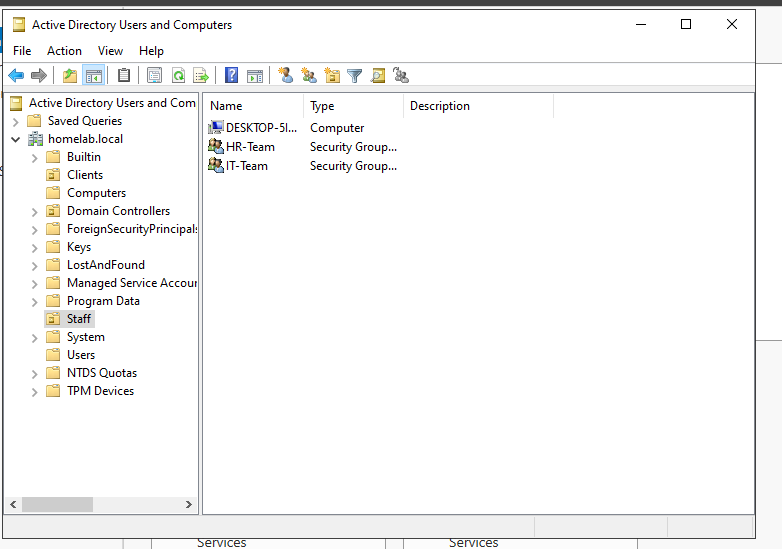The image size is (782, 549).
Task: Click the Refresh toolbar icon
Action: (178, 75)
